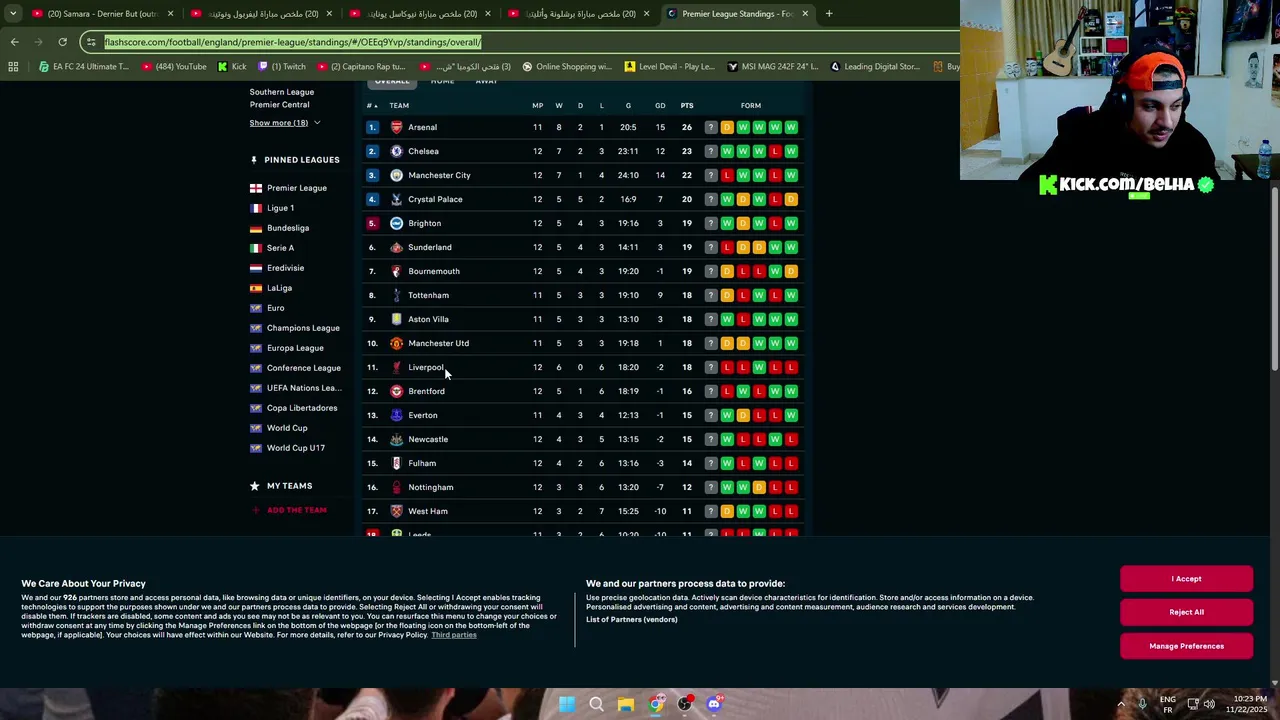The height and width of the screenshot is (720, 1280).
Task: Open the Liverpool team page
Action: [425, 367]
